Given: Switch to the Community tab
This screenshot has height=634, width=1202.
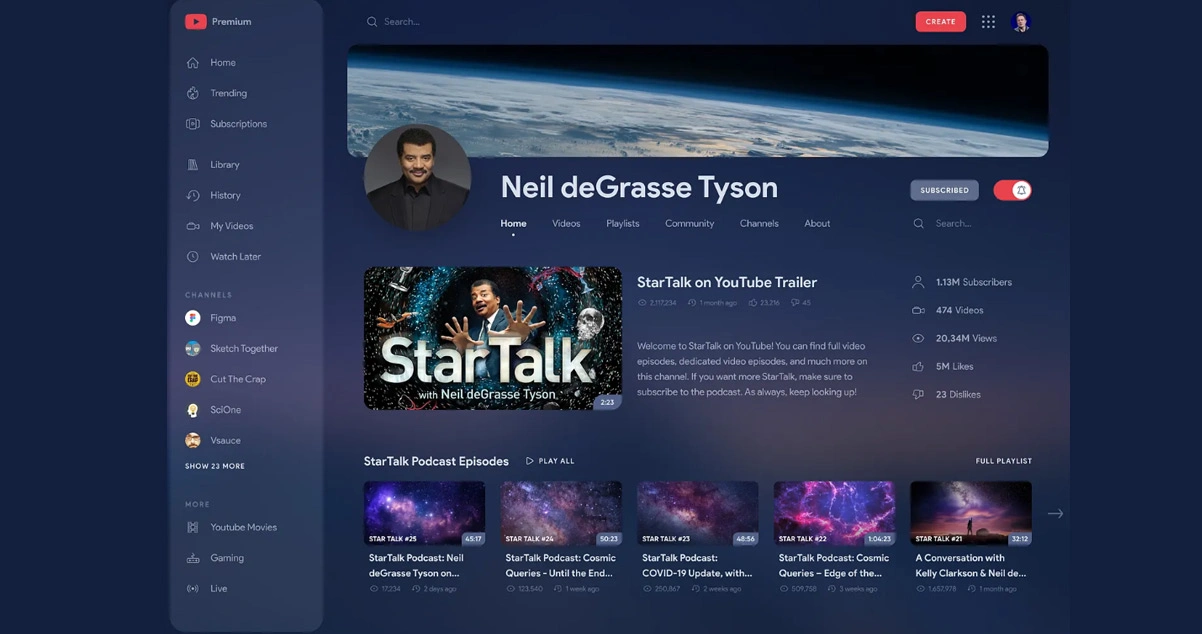Looking at the screenshot, I should click(690, 224).
